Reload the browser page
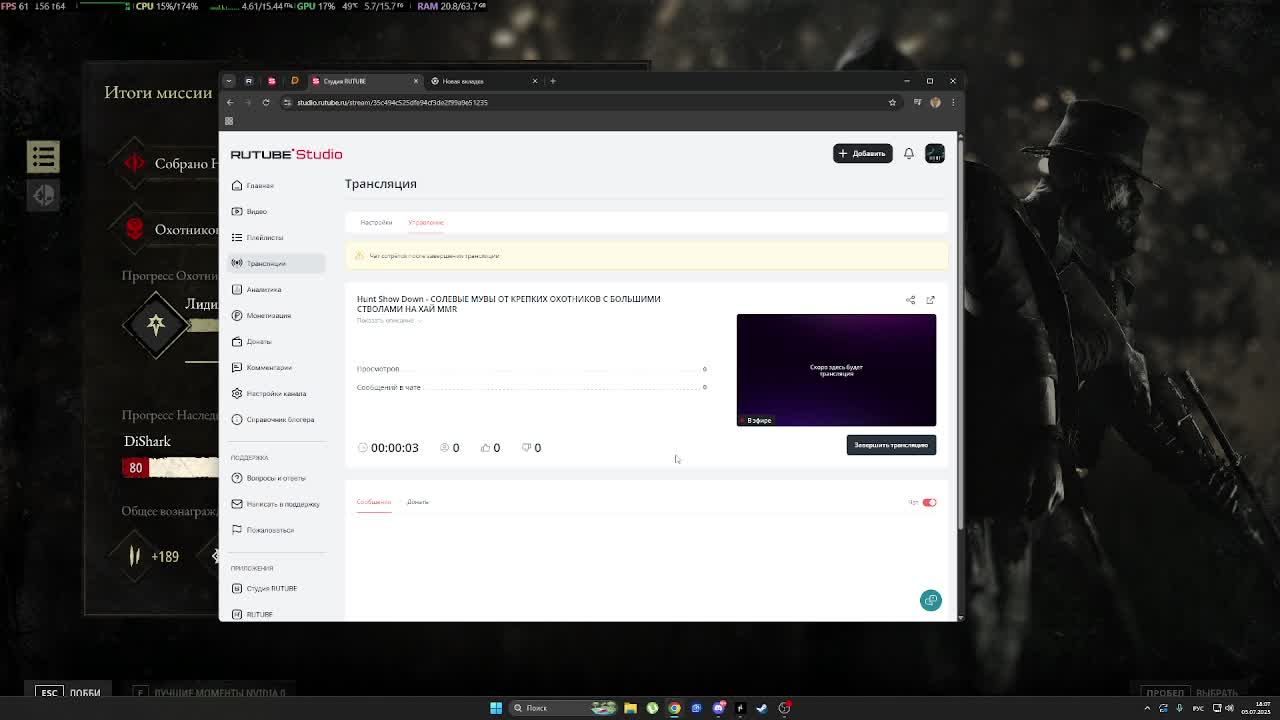 click(266, 102)
